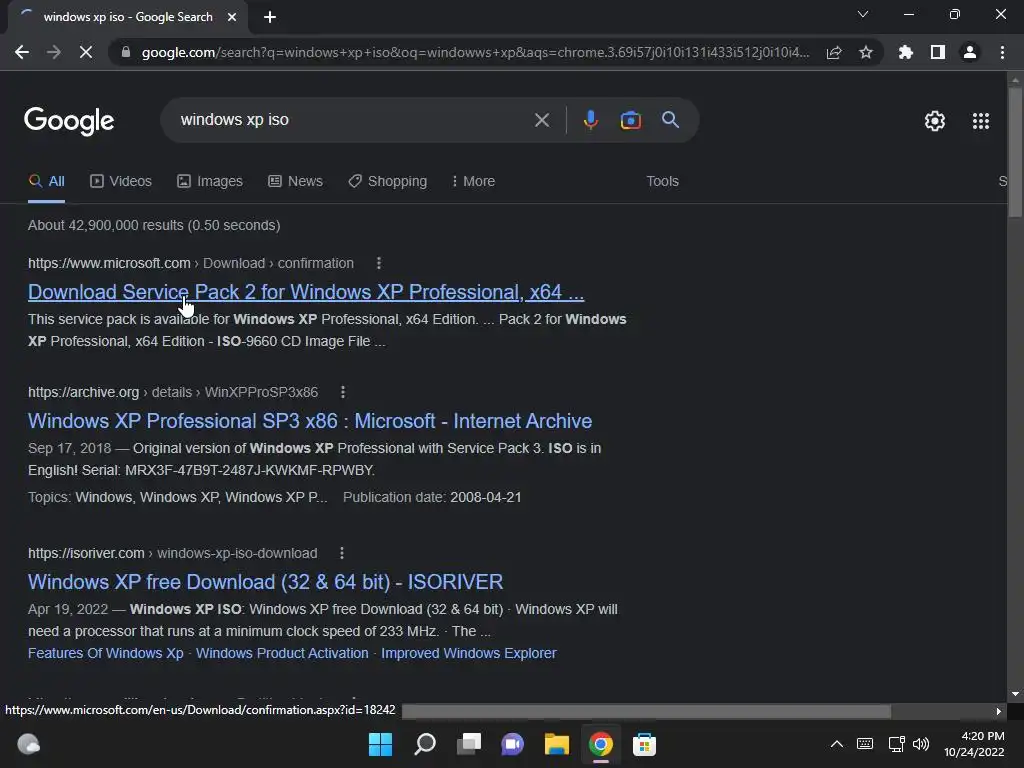
Task: Bookmark this page with the star icon
Action: pos(866,52)
